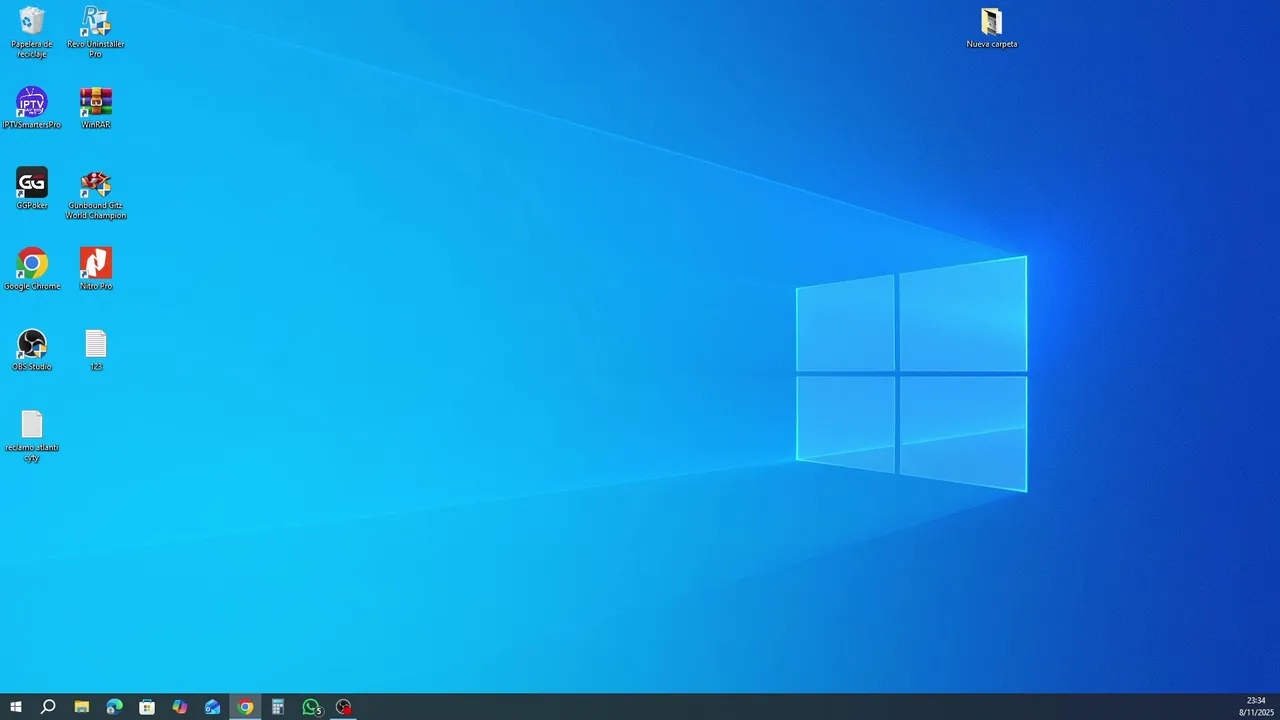Open Copilot from the taskbar

[x=180, y=707]
